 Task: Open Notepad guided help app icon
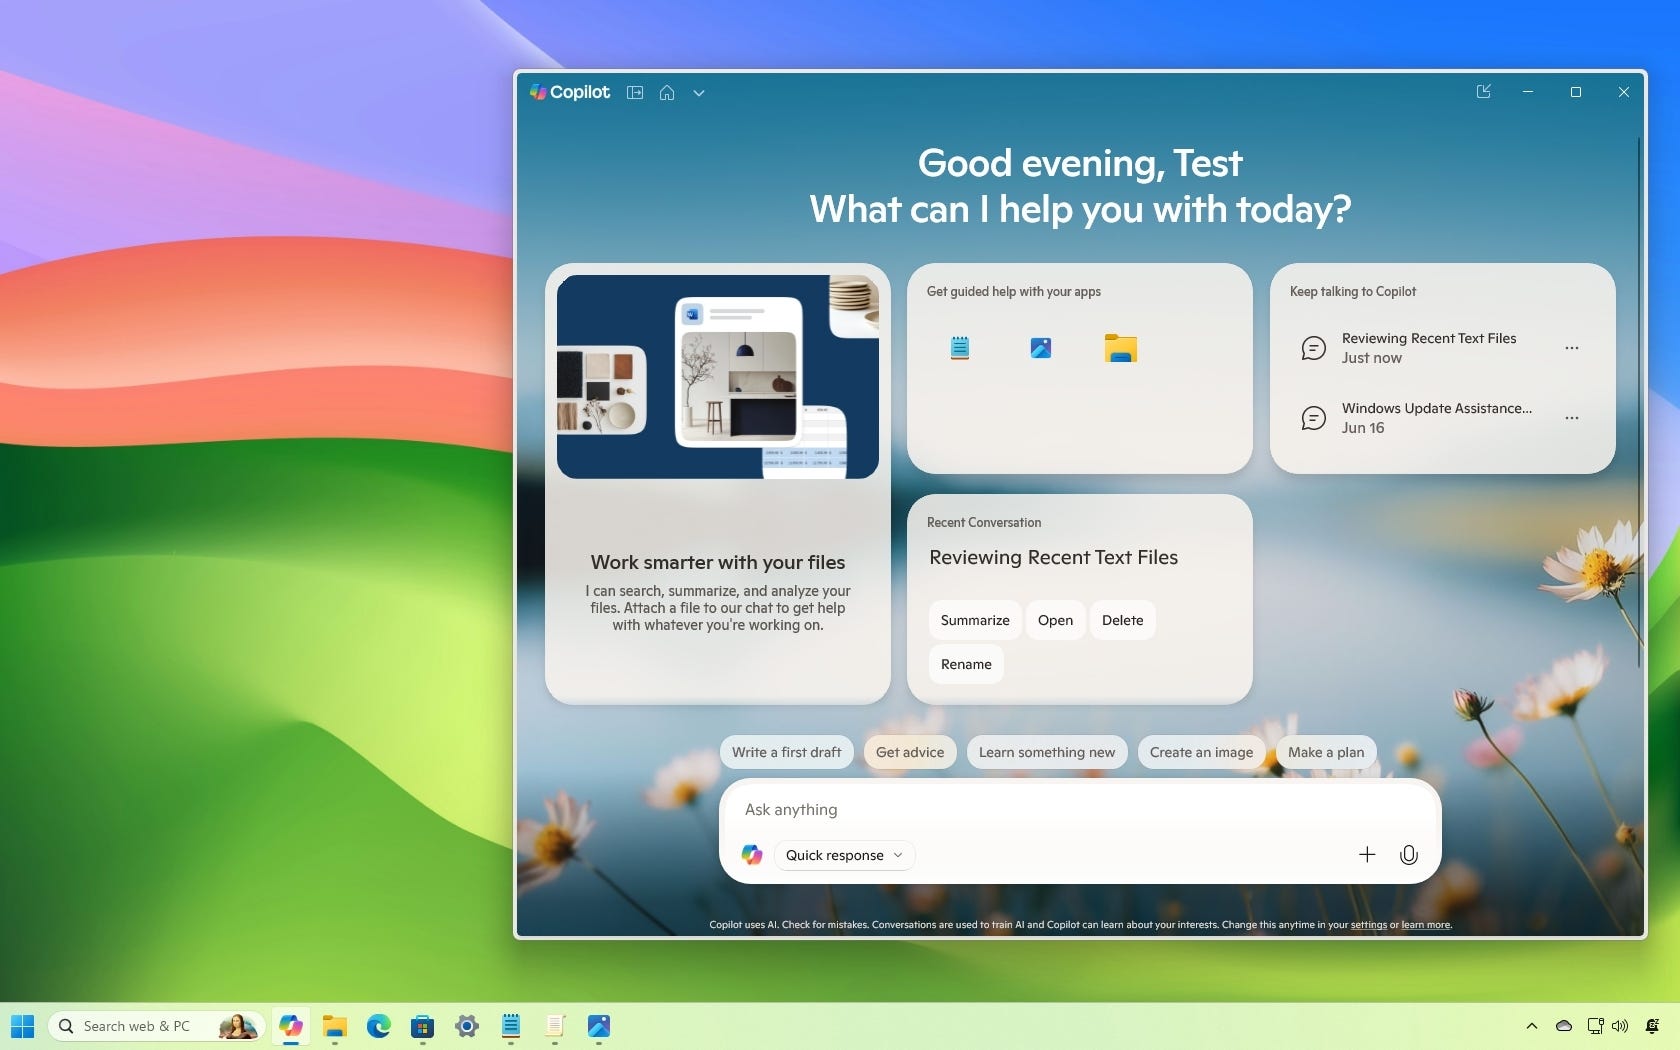pyautogui.click(x=960, y=348)
